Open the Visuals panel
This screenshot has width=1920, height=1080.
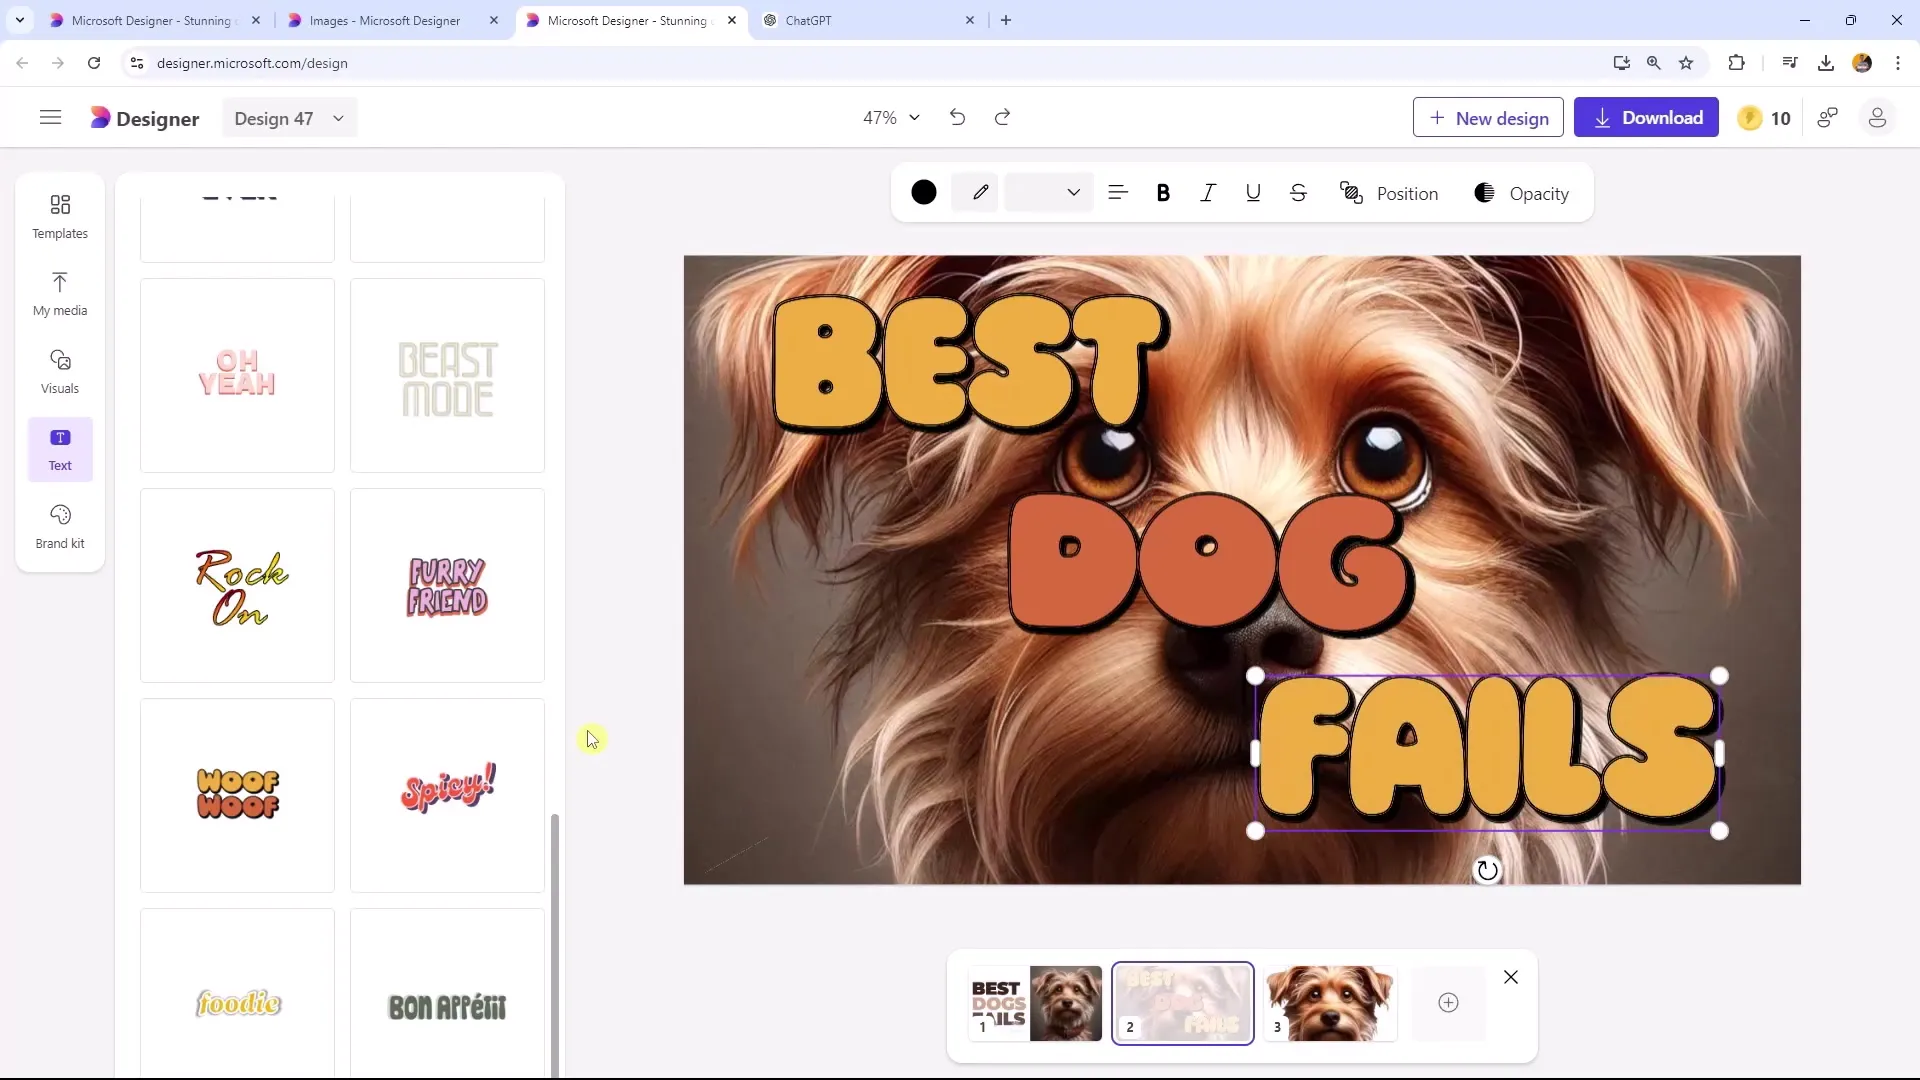(60, 372)
